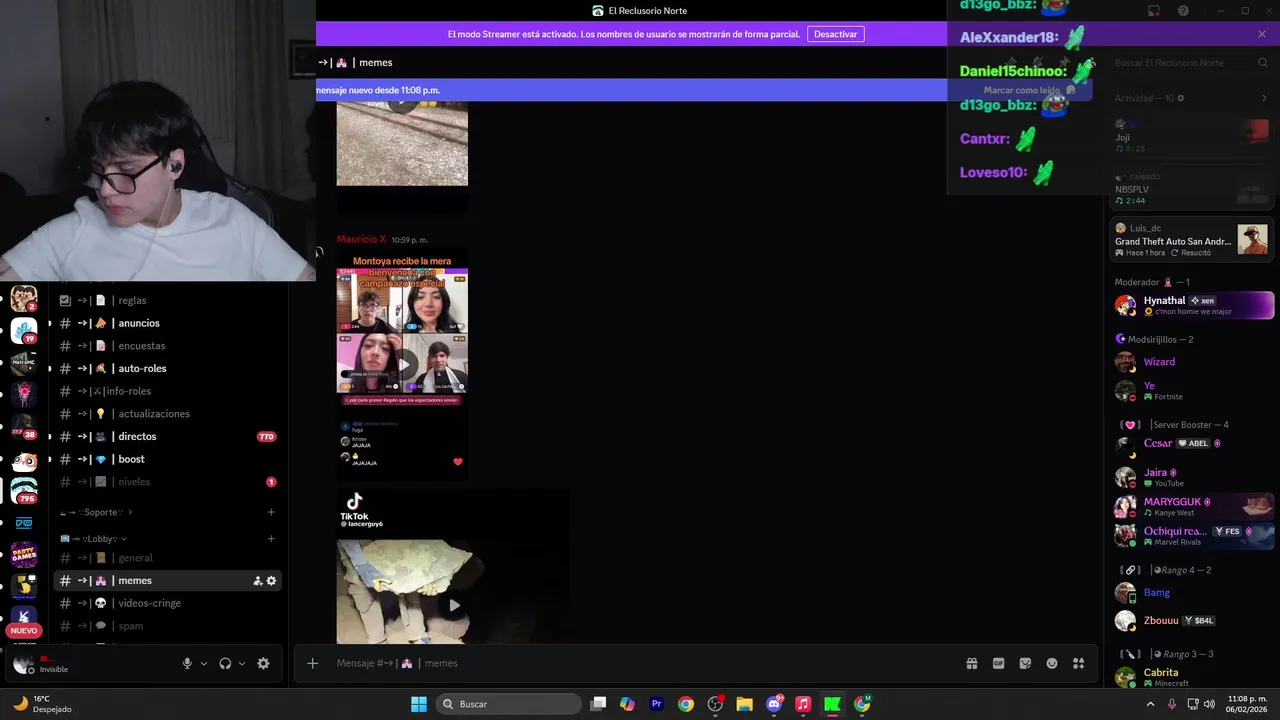This screenshot has height=720, width=1280.
Task: Open the weather widget showing 16°C
Action: pos(42,704)
